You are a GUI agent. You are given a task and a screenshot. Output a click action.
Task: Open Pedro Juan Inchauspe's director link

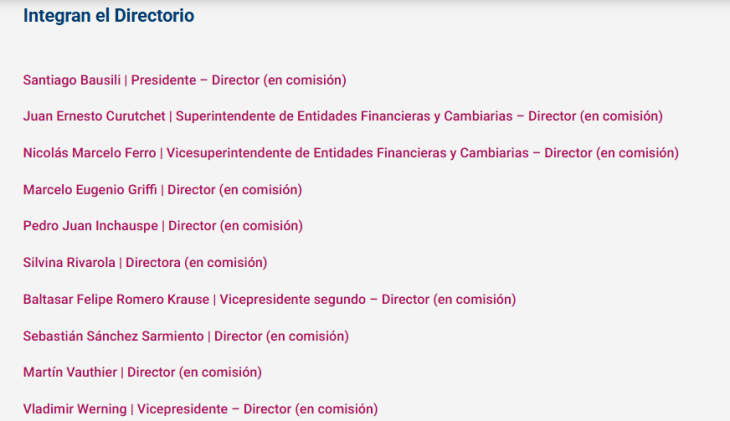[x=163, y=226]
